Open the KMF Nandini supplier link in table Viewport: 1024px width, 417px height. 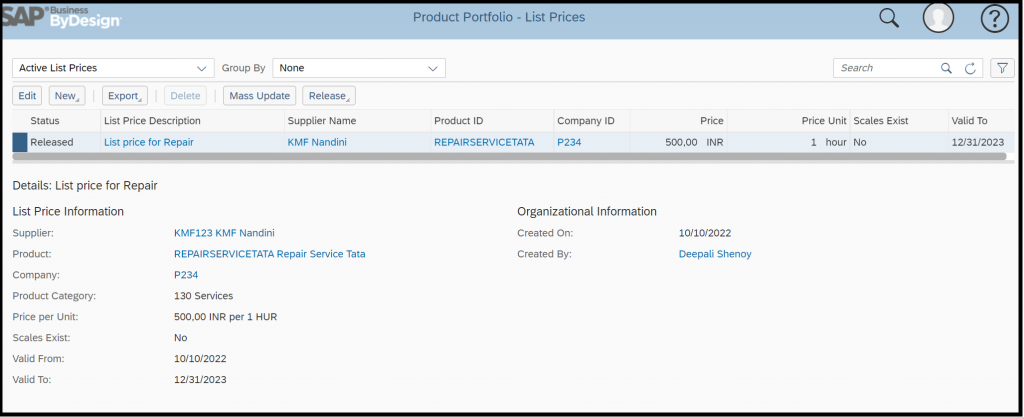pos(317,142)
